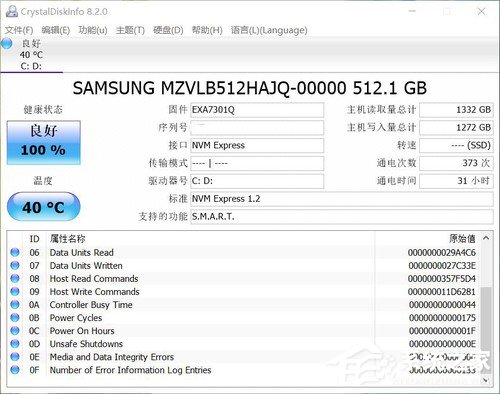Select the Unsafe Shutdowns row text
Image resolution: width=500 pixels, height=394 pixels.
(86, 344)
